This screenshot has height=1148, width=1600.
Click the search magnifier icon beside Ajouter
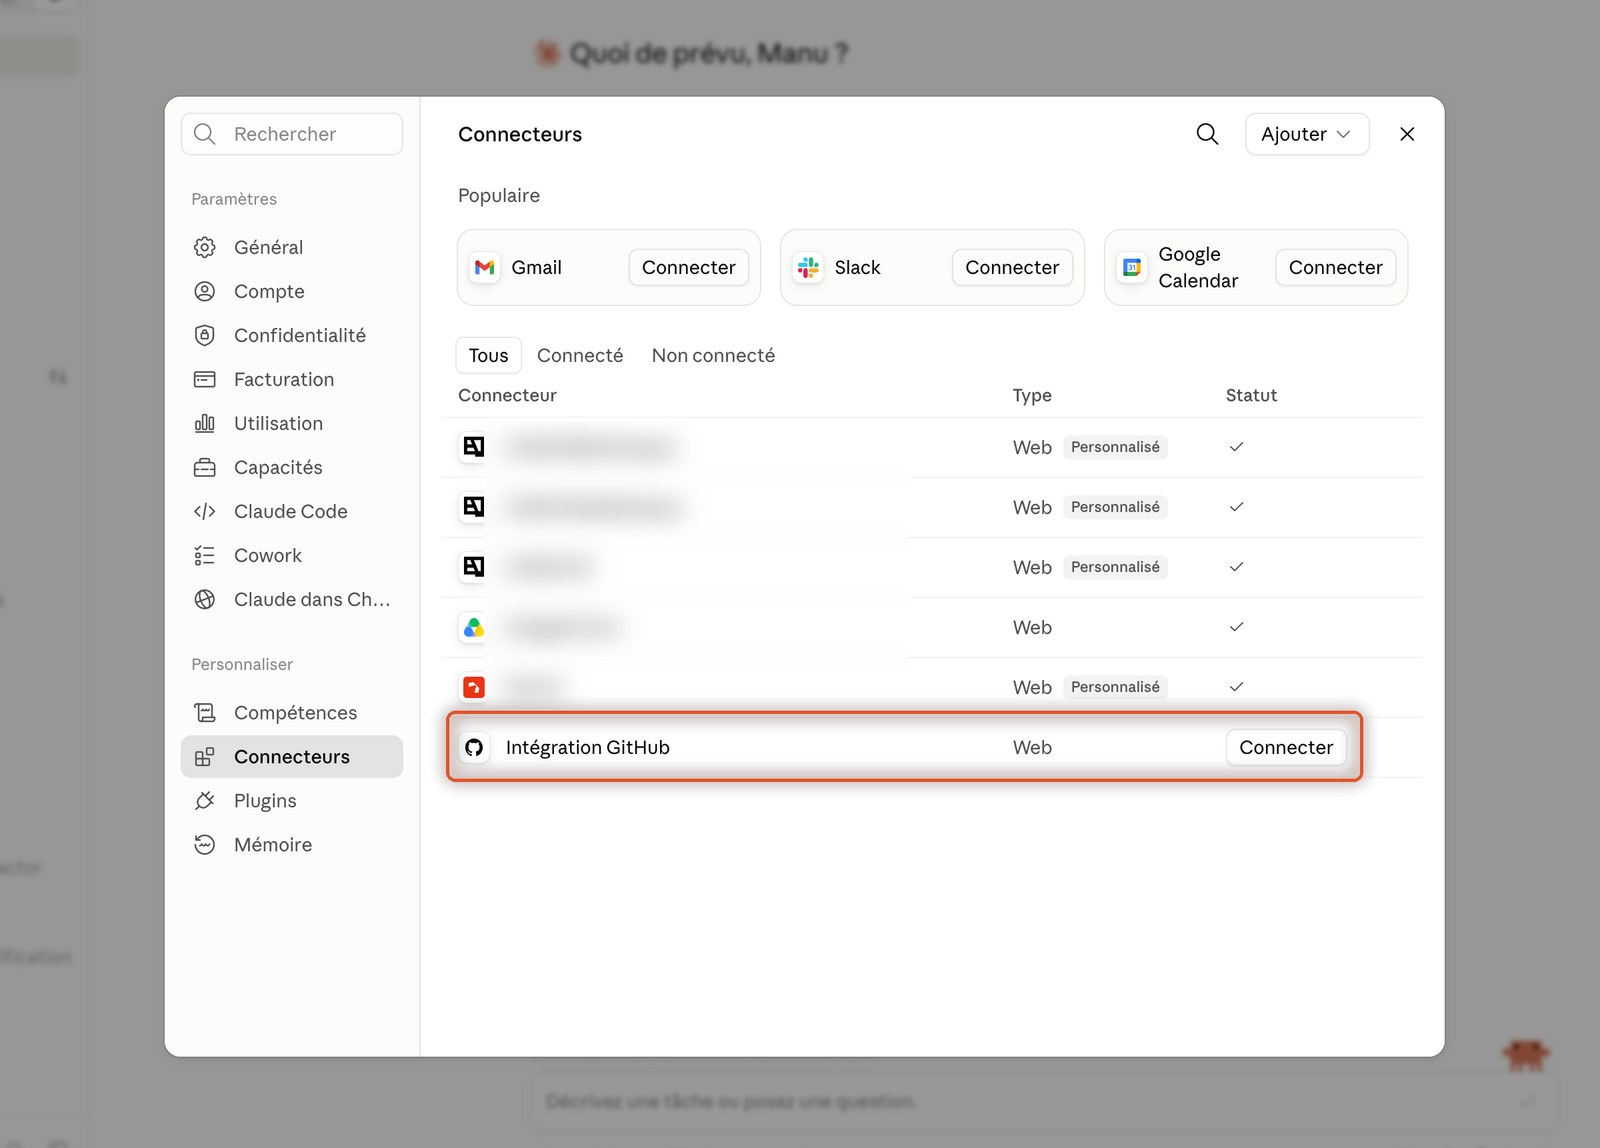1207,134
